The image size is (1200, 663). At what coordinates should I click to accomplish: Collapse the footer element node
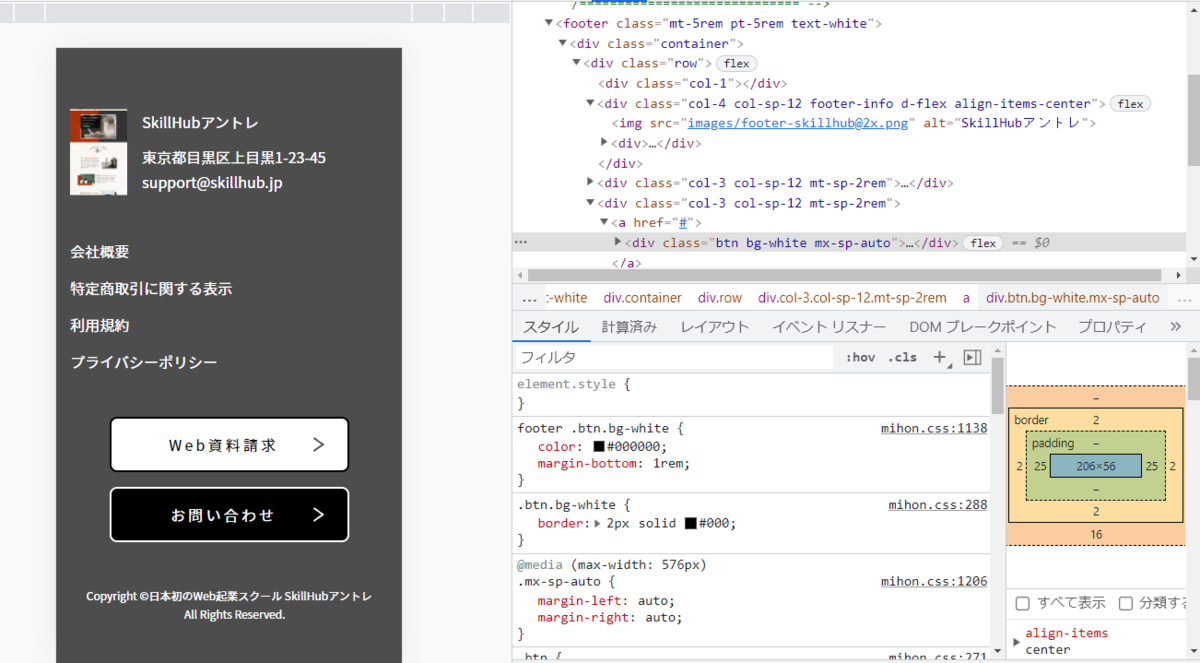click(x=549, y=23)
